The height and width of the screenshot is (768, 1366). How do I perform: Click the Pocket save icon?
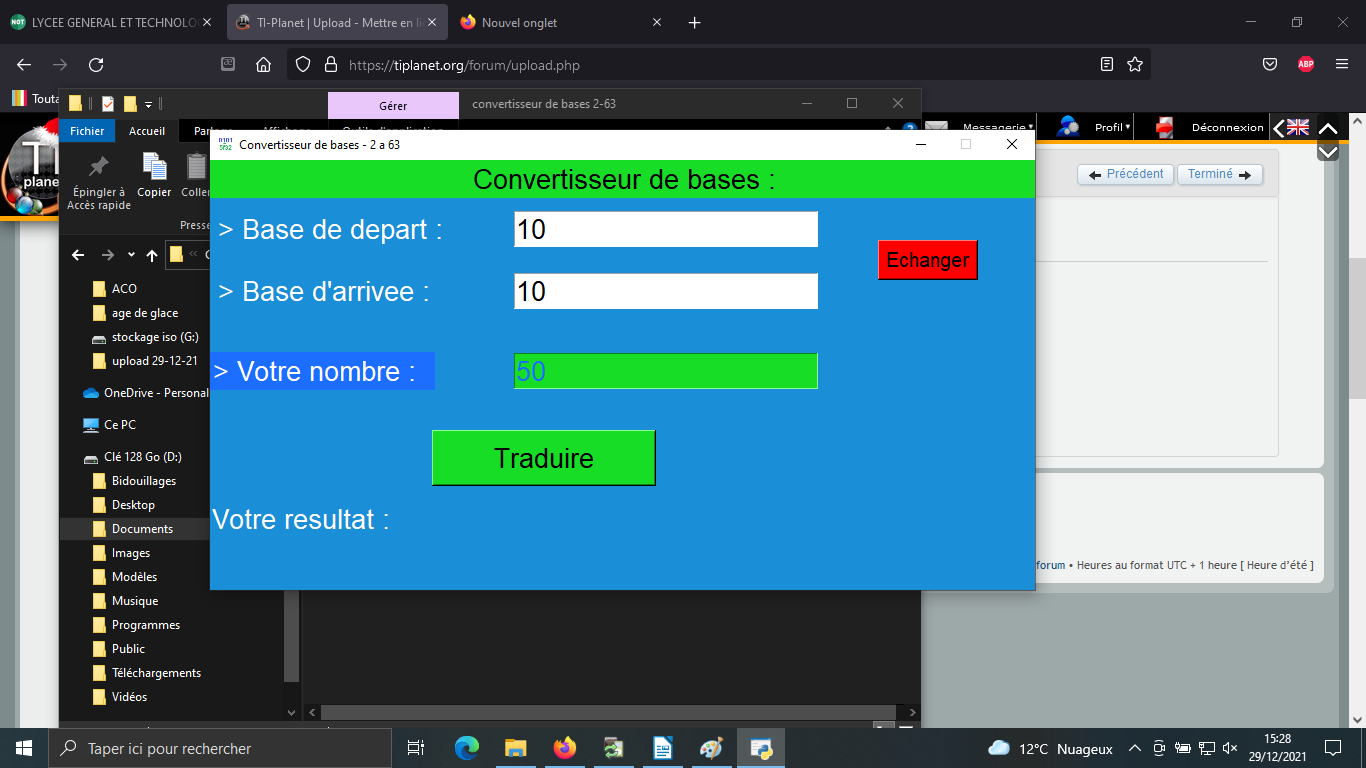[x=1269, y=65]
